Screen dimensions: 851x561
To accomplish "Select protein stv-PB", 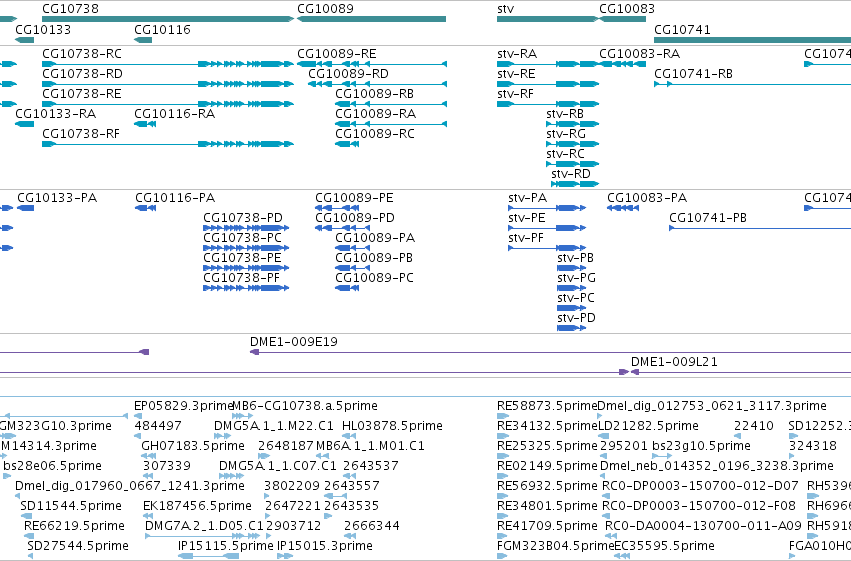I will (x=575, y=257).
